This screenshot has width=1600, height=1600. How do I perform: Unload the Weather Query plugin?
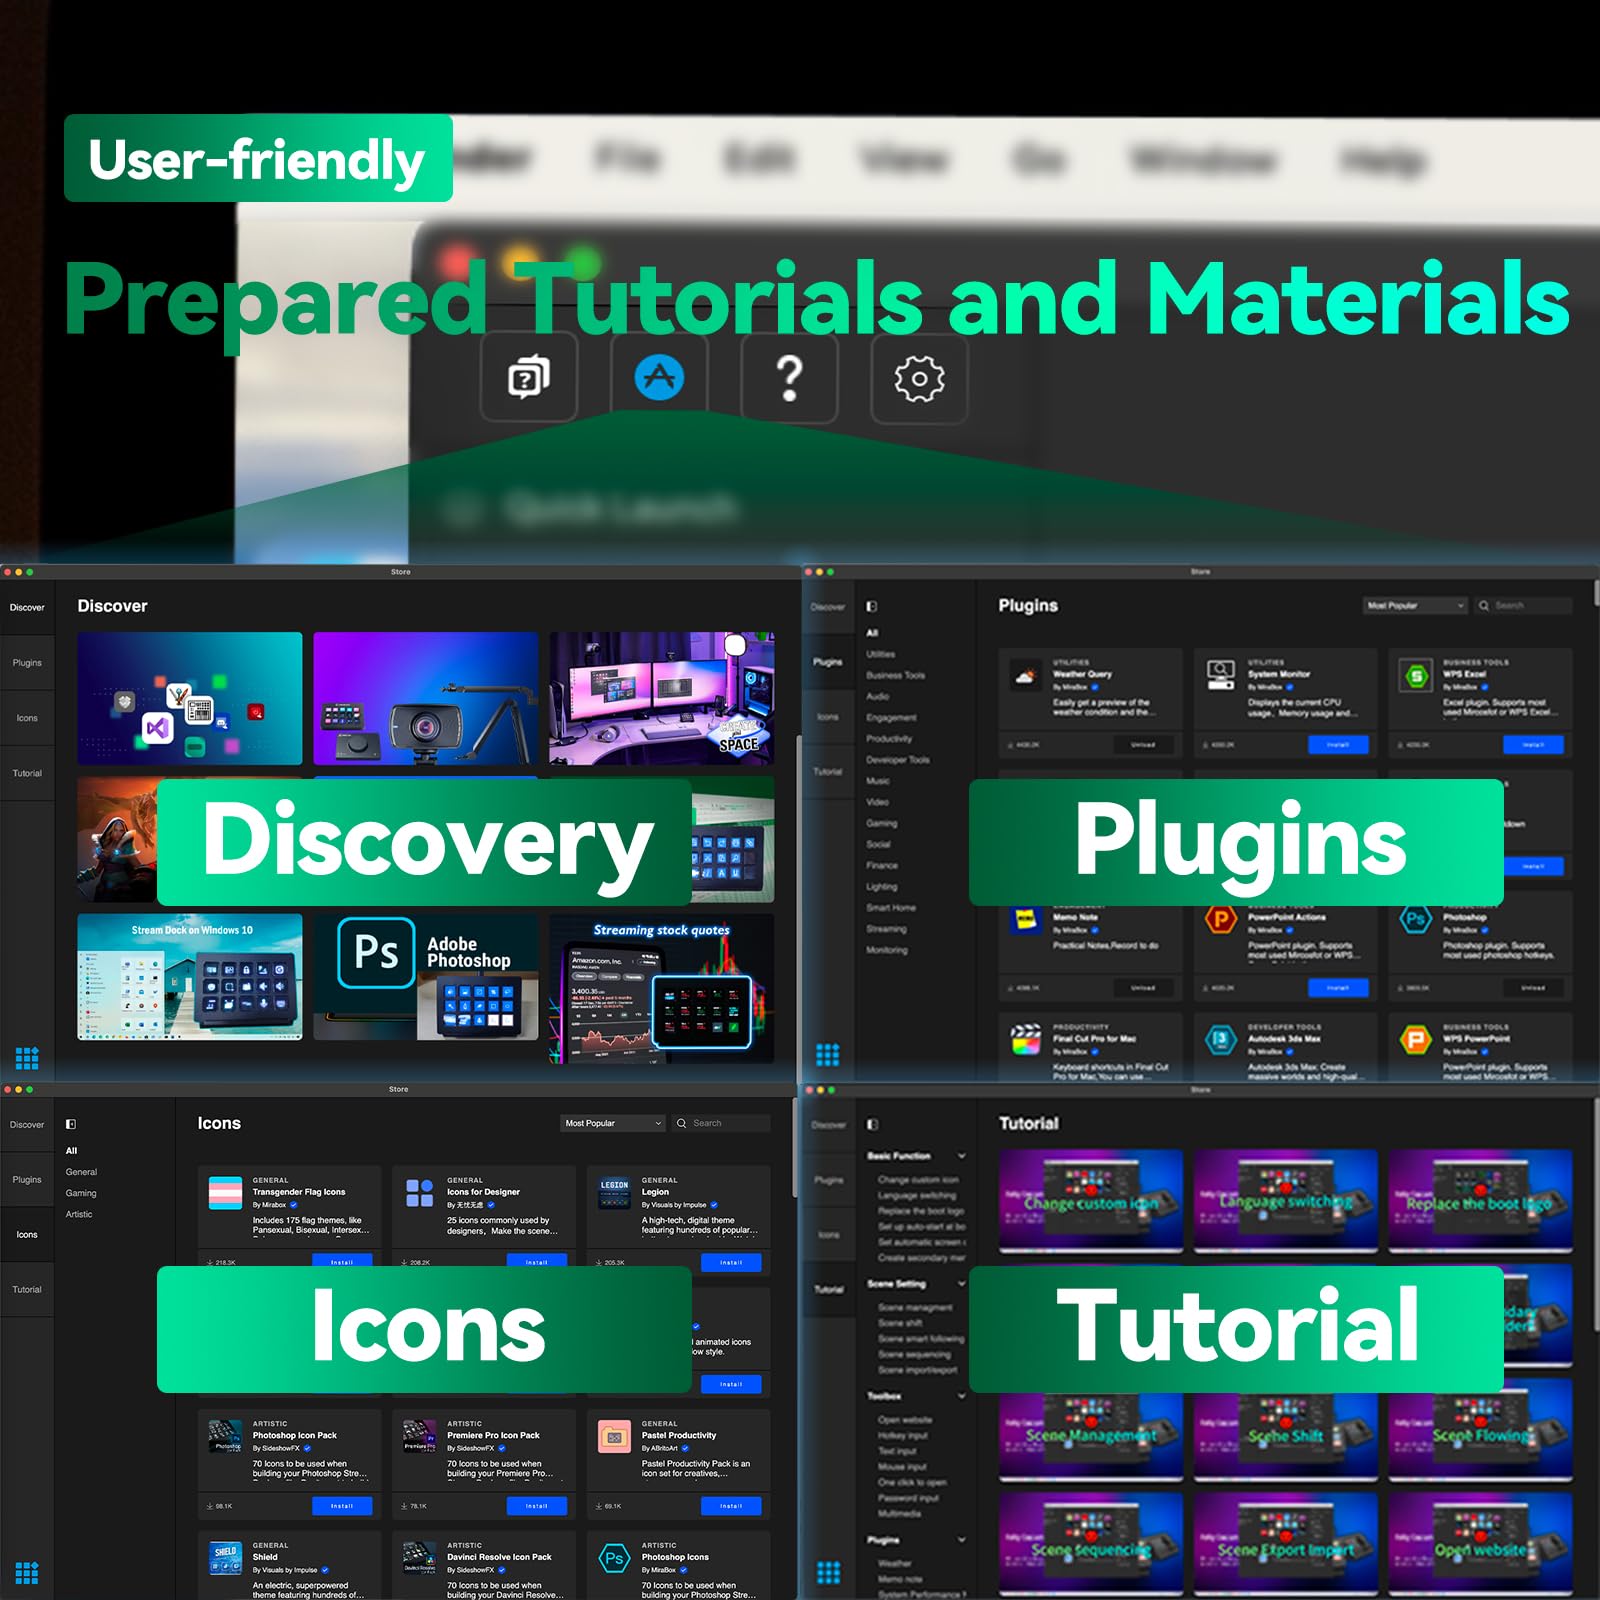tap(1143, 745)
